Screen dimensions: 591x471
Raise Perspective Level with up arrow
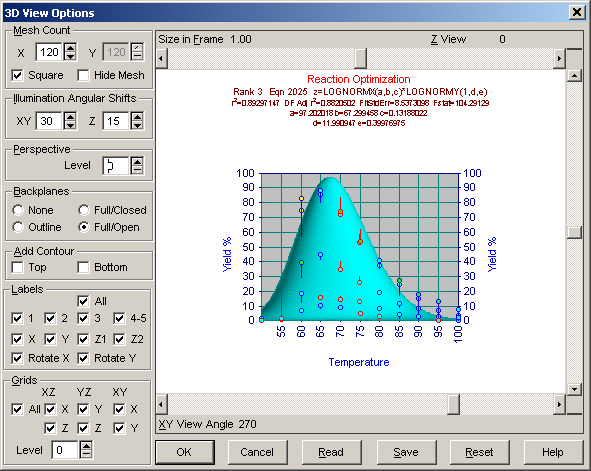pos(137,161)
